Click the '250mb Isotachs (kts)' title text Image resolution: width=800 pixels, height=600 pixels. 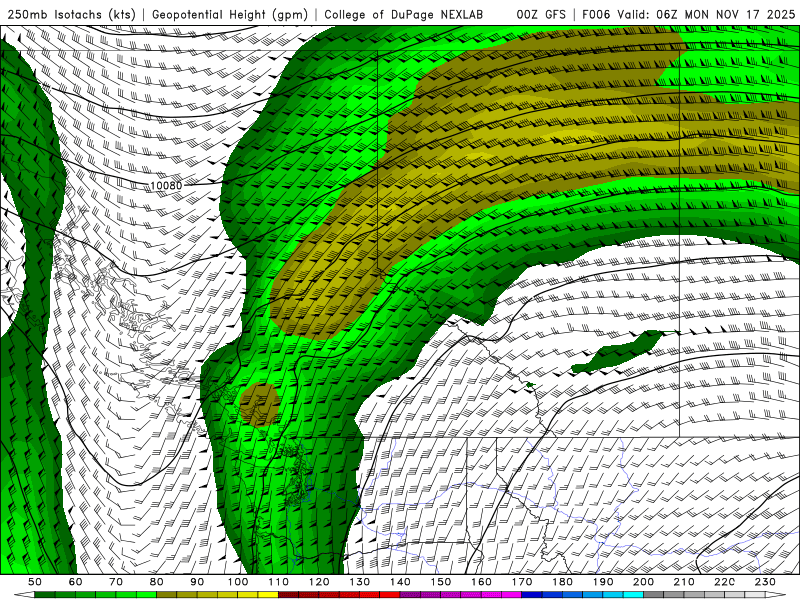pyautogui.click(x=71, y=15)
